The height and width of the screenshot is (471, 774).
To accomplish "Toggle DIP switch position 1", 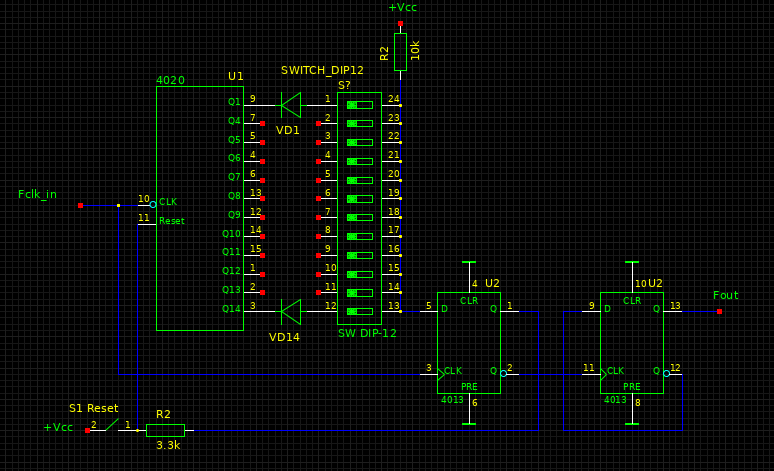I will click(x=359, y=105).
